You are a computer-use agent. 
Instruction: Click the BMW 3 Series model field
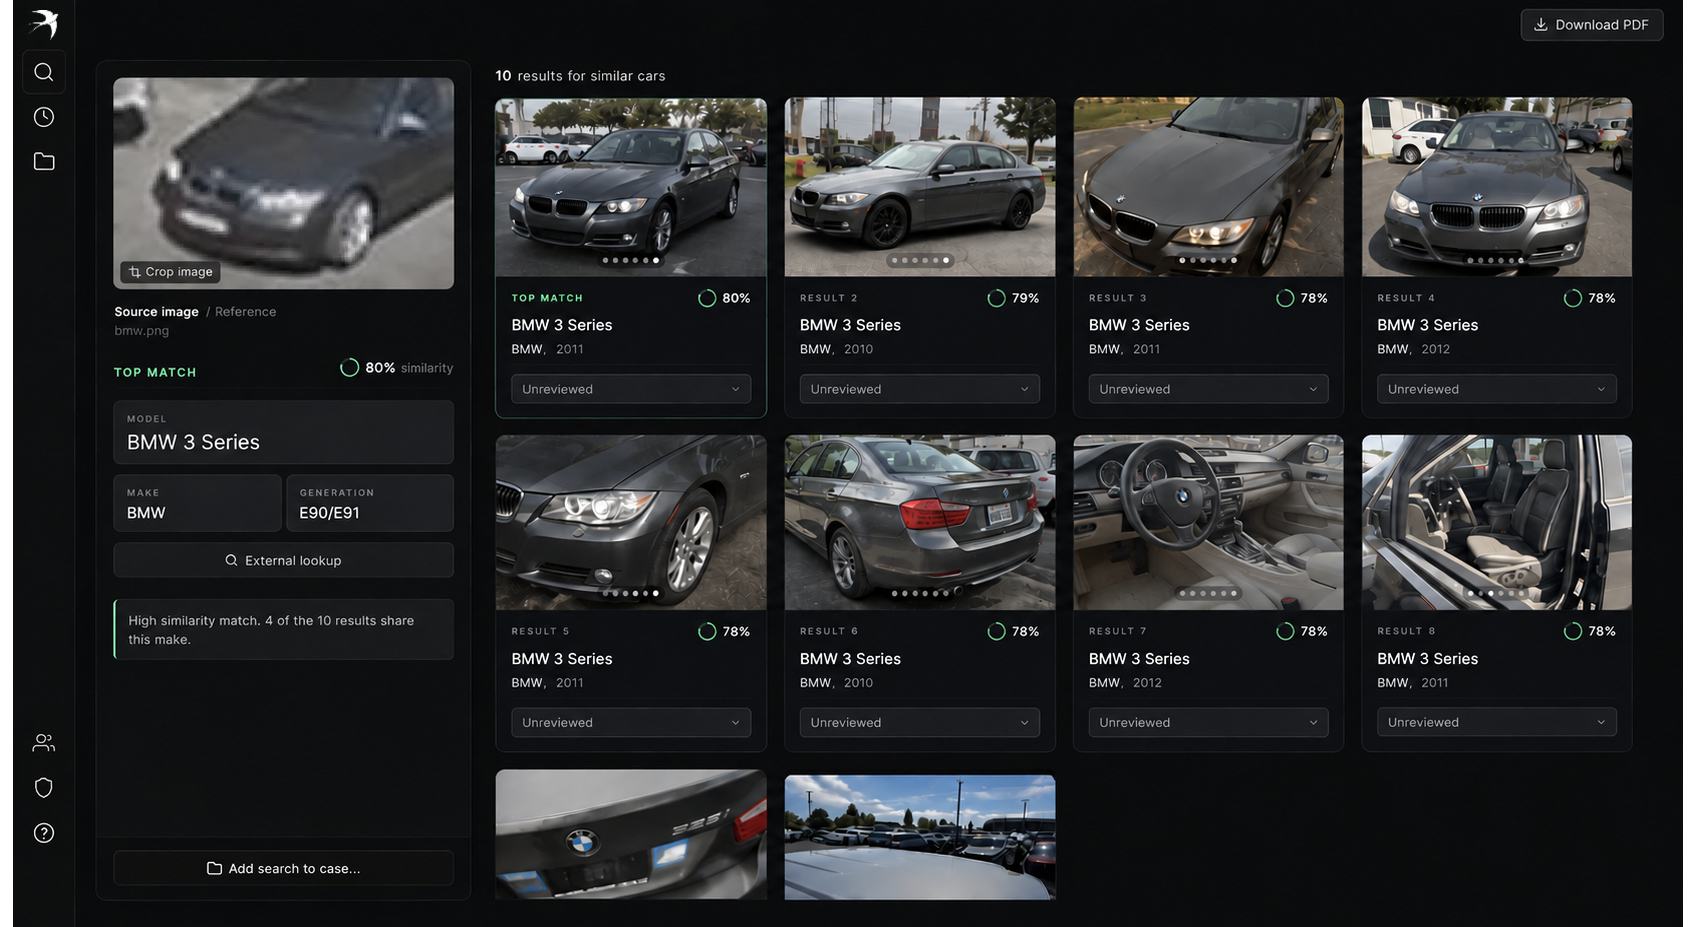tap(284, 432)
